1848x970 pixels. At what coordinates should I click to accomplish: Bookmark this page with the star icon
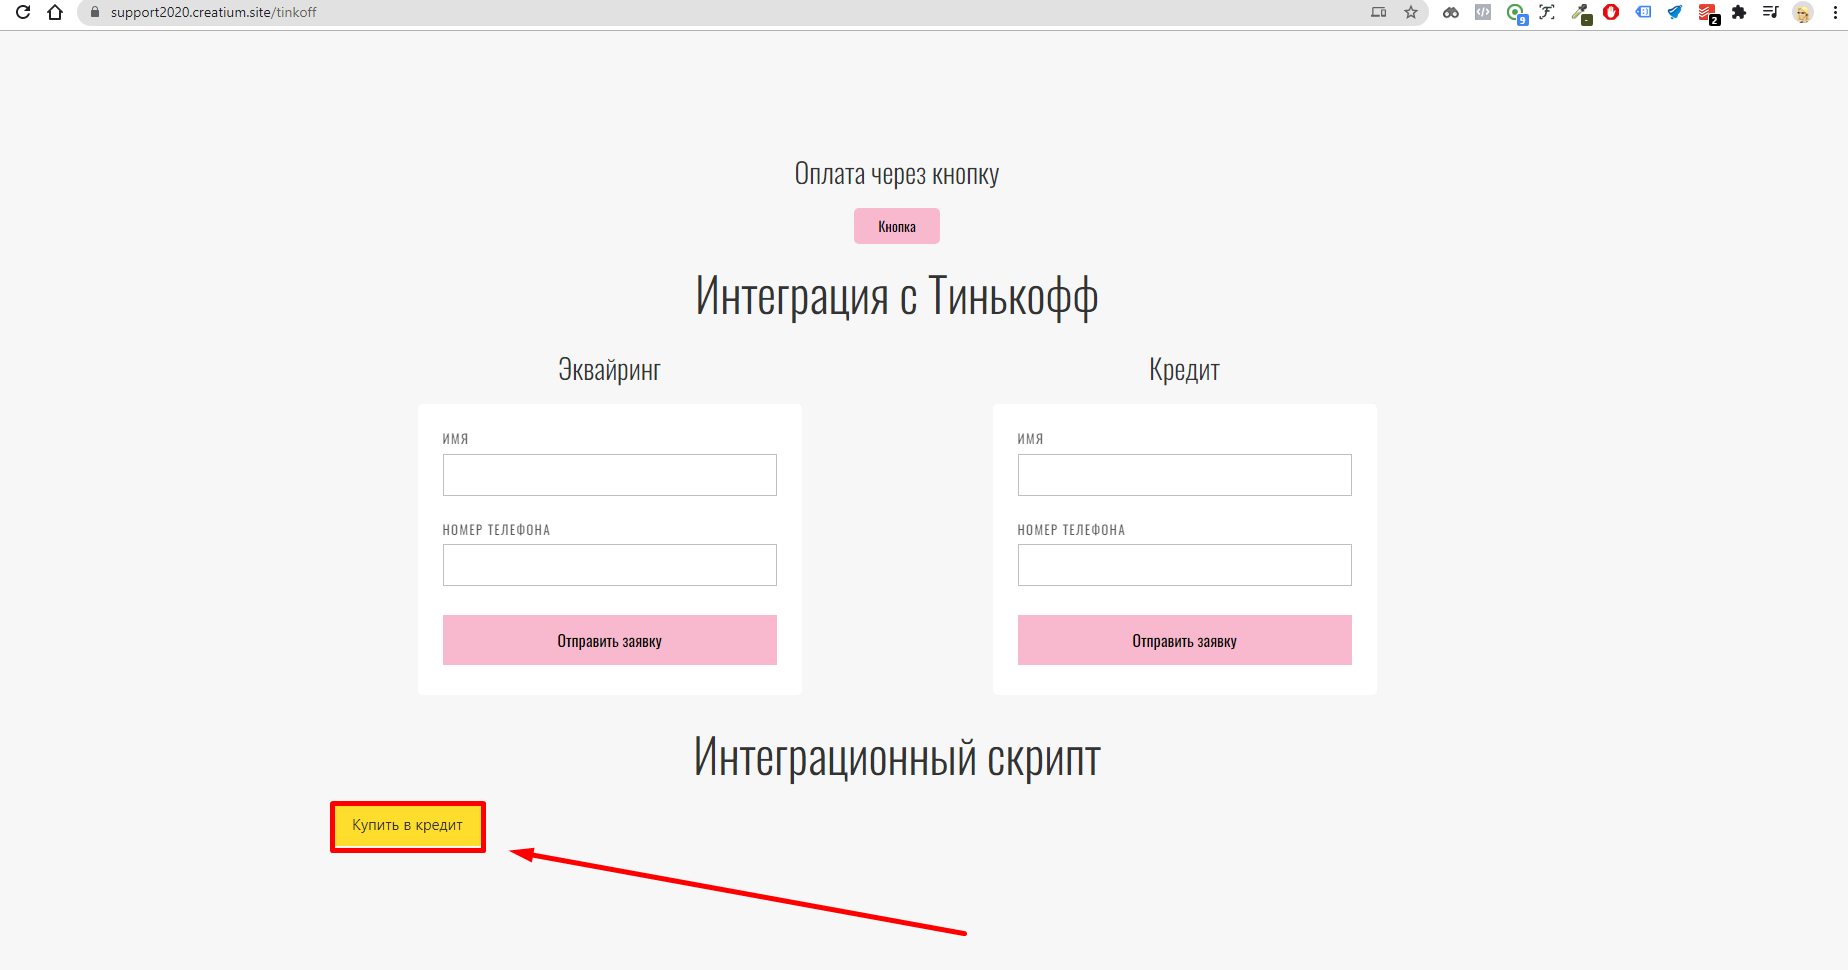coord(1411,12)
